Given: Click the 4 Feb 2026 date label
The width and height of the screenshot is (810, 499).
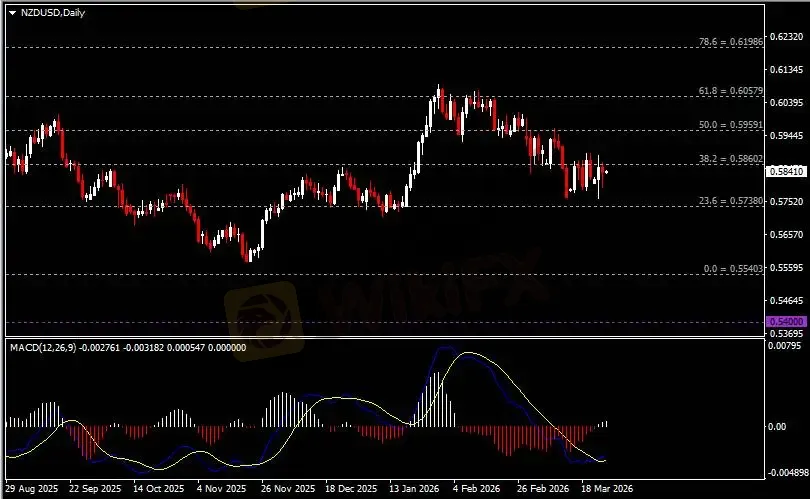Looking at the screenshot, I should click(477, 488).
